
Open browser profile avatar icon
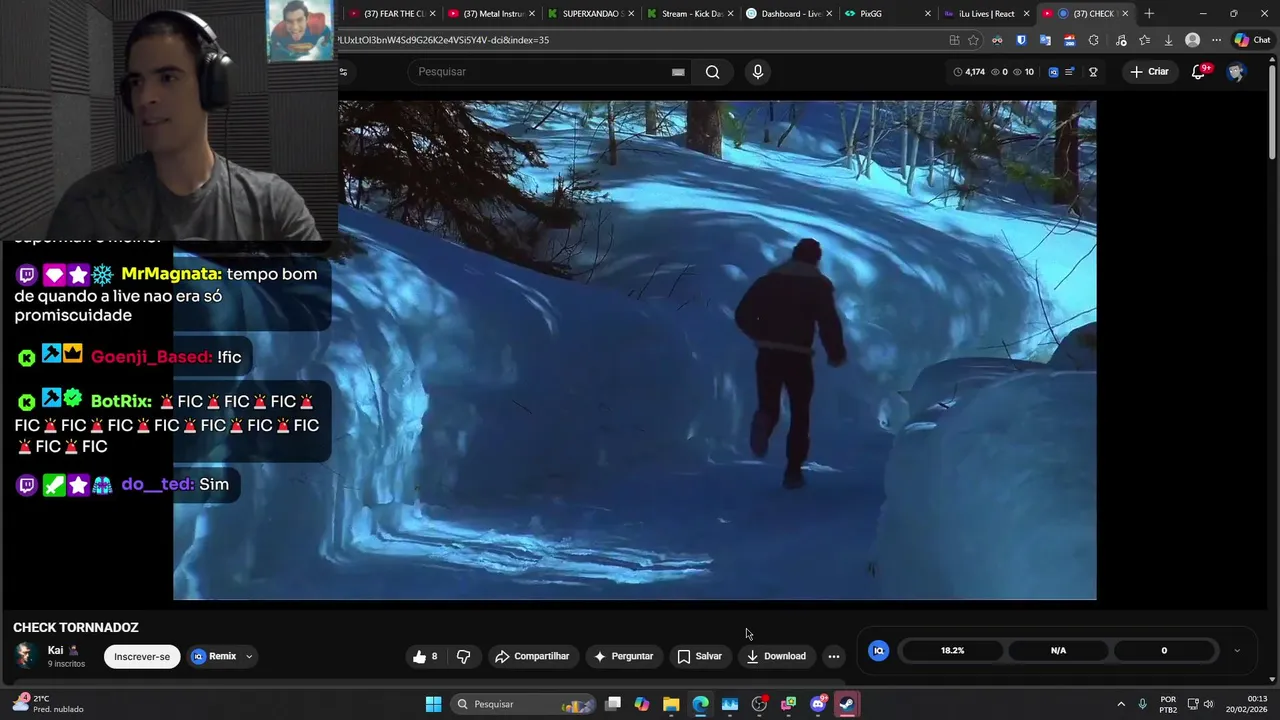click(1192, 40)
